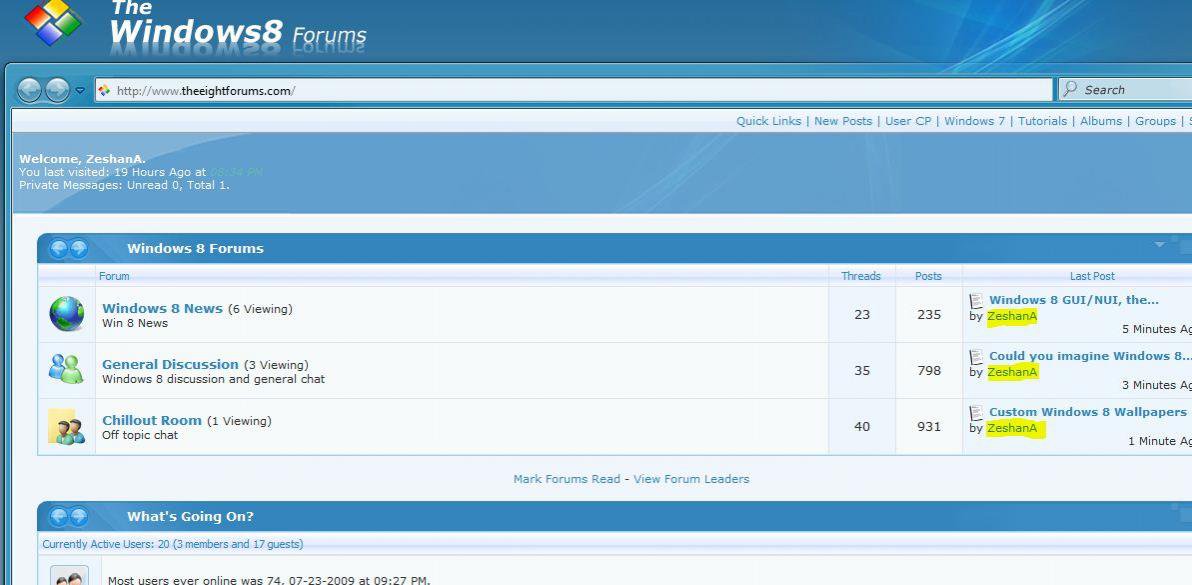Open the Tutorials nav link

[1042, 121]
